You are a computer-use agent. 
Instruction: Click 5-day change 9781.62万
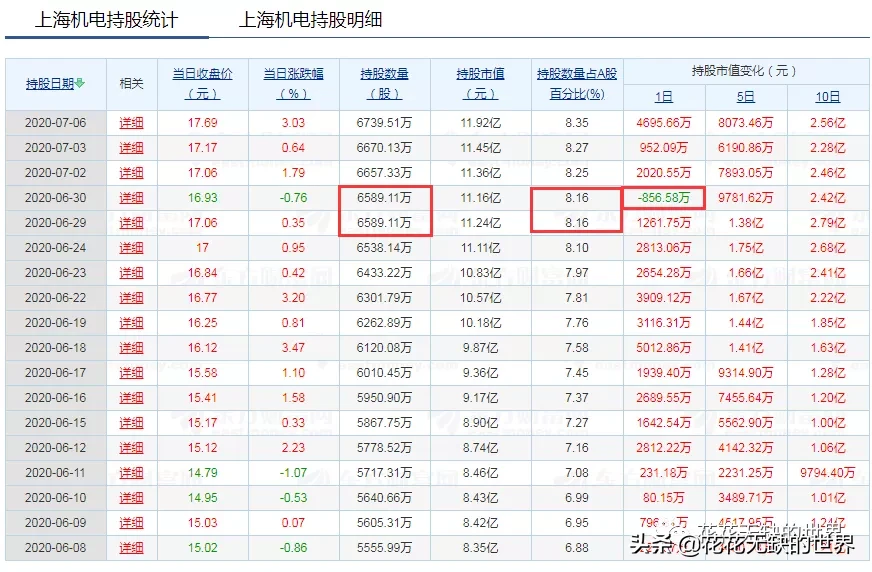click(746, 198)
